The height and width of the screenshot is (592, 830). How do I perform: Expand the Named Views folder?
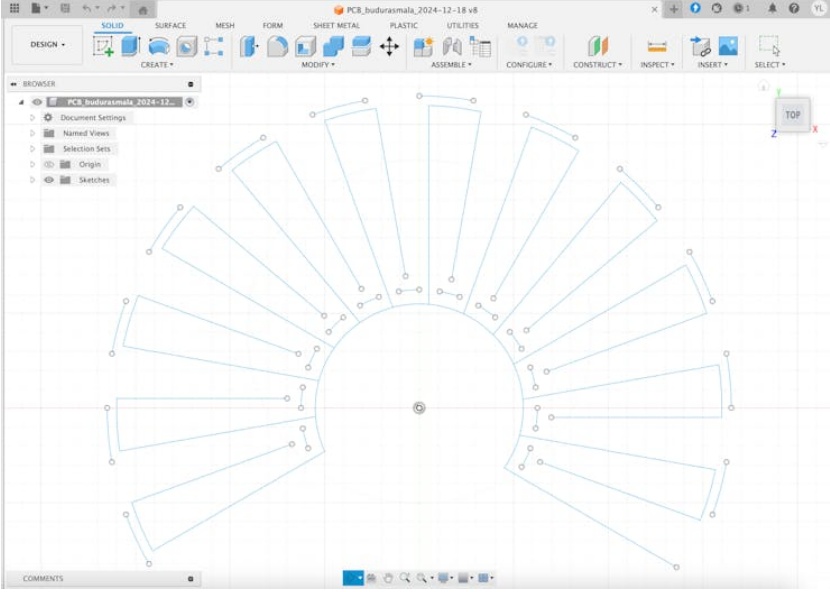tap(32, 133)
